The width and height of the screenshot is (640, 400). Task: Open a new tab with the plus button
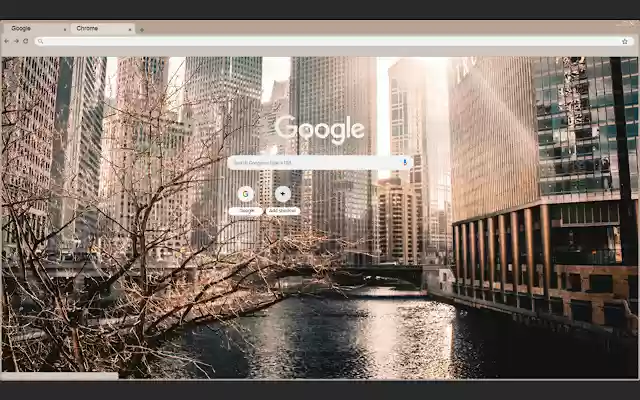click(x=142, y=29)
